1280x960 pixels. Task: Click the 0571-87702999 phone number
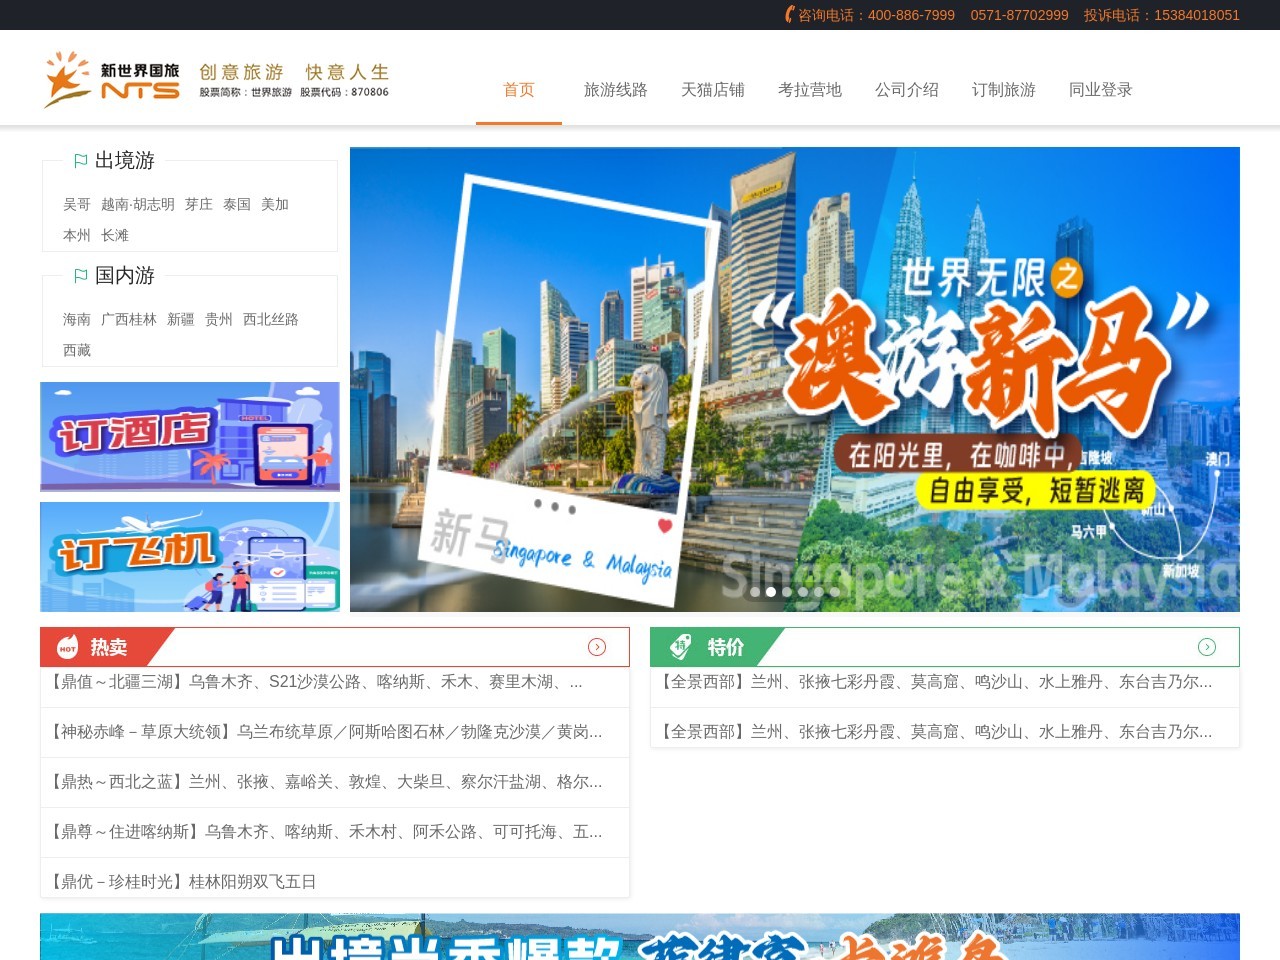point(1019,15)
